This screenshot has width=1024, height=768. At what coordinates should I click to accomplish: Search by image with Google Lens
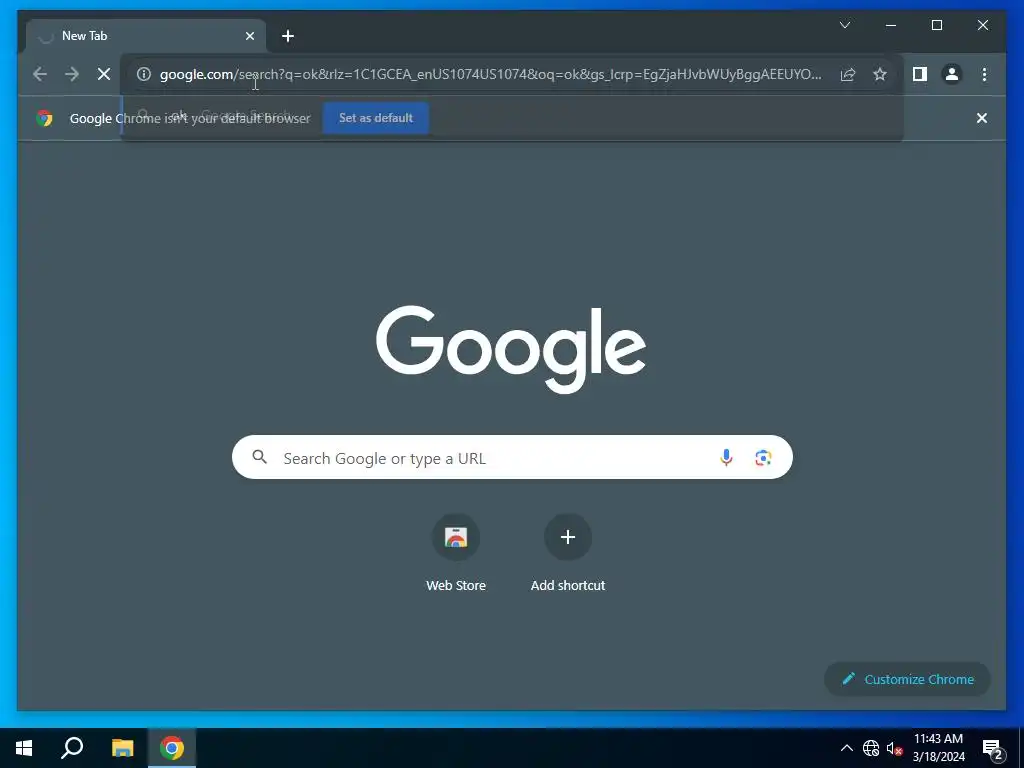click(763, 458)
